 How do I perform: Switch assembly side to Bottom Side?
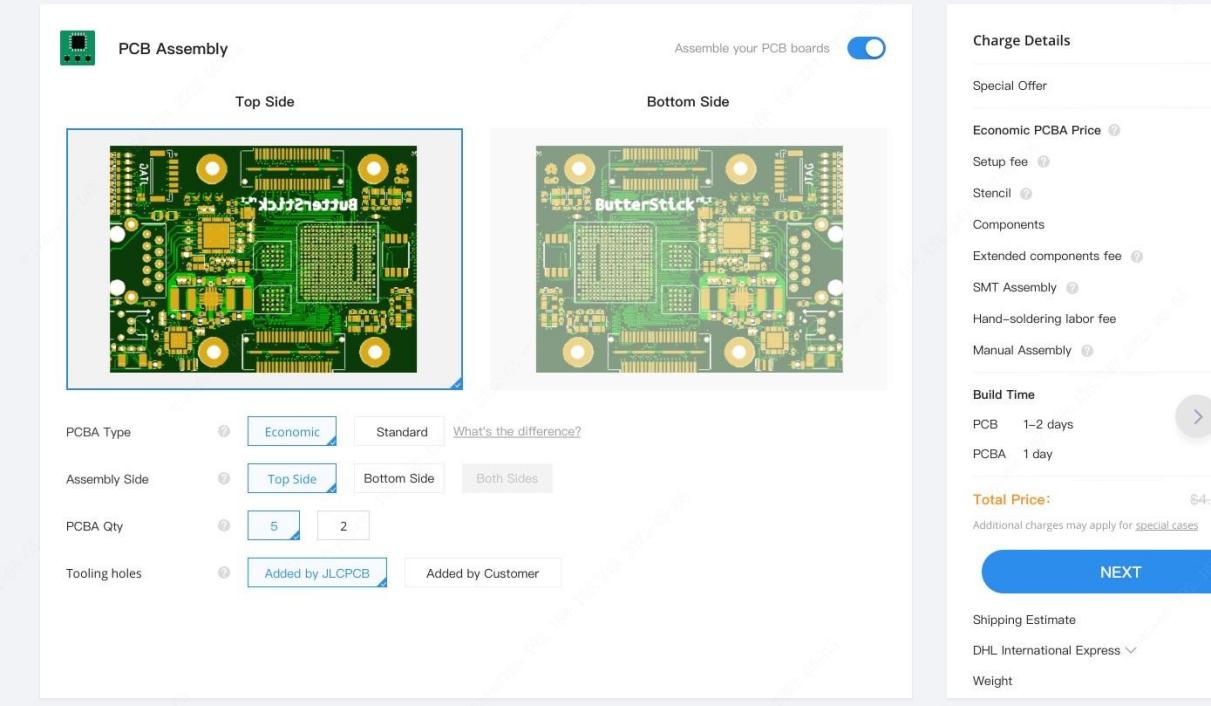(x=398, y=478)
